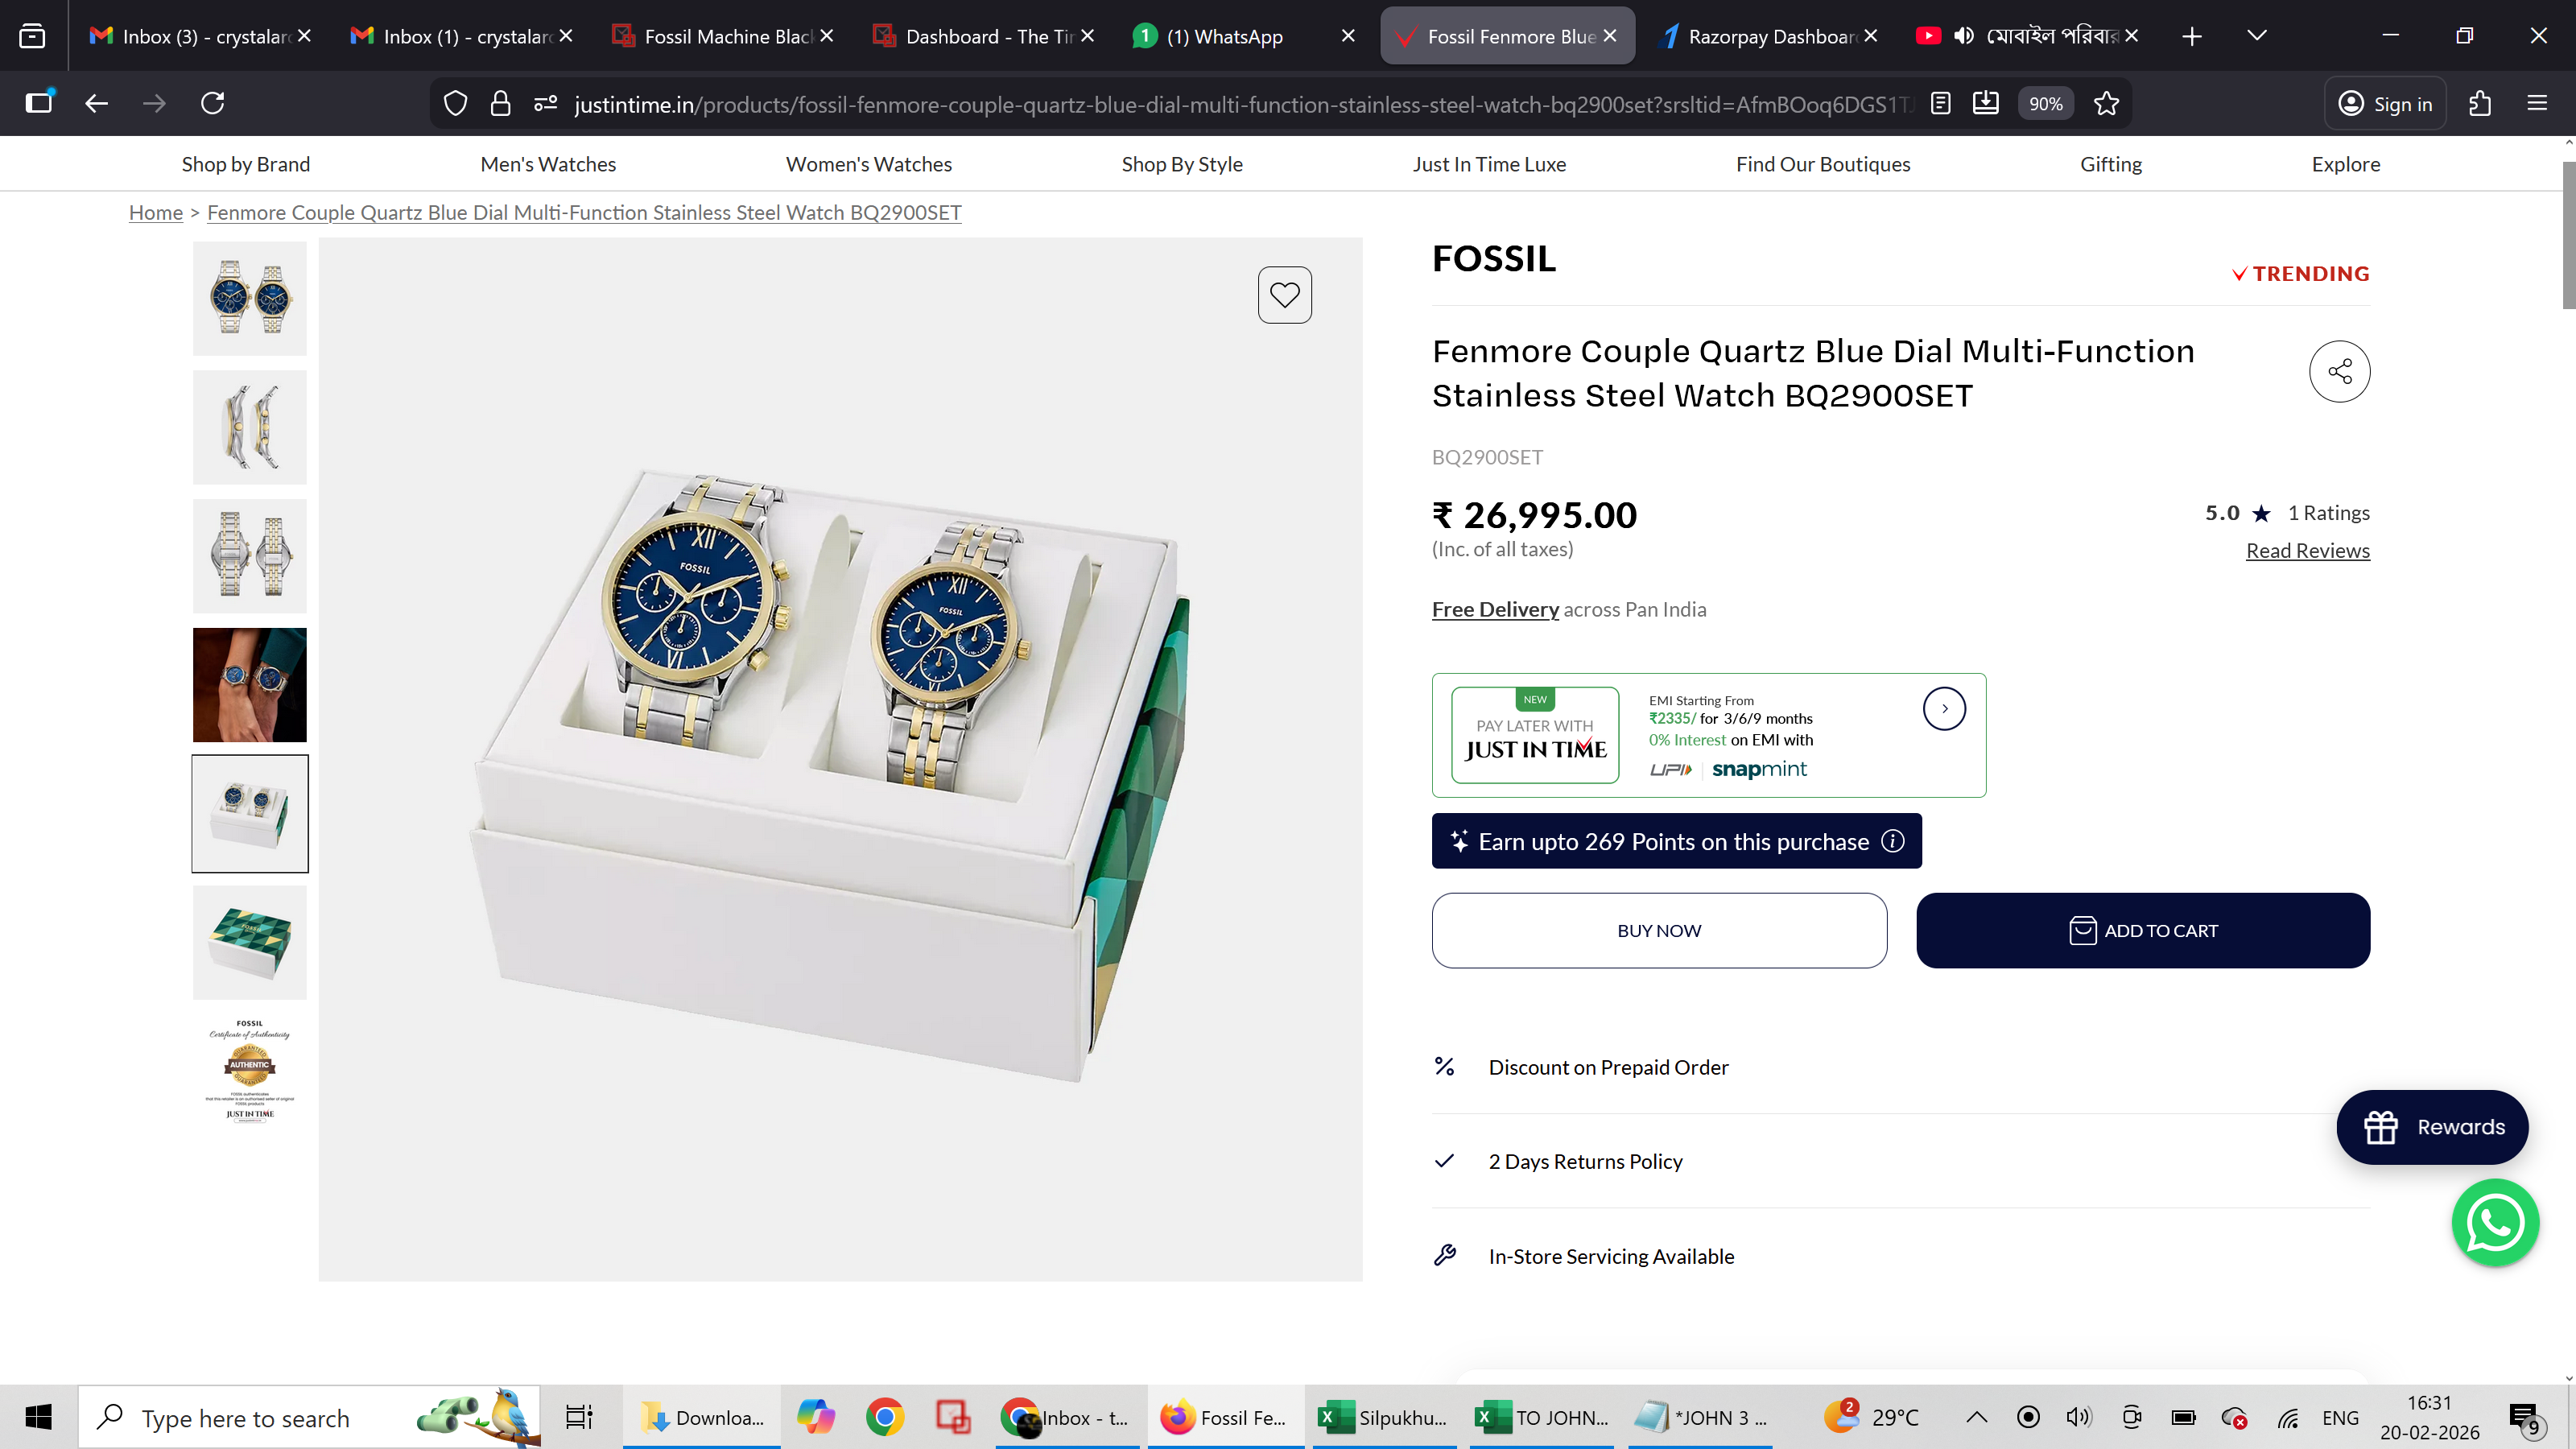The height and width of the screenshot is (1449, 2576).
Task: Click info icon on points banner
Action: click(x=1892, y=841)
